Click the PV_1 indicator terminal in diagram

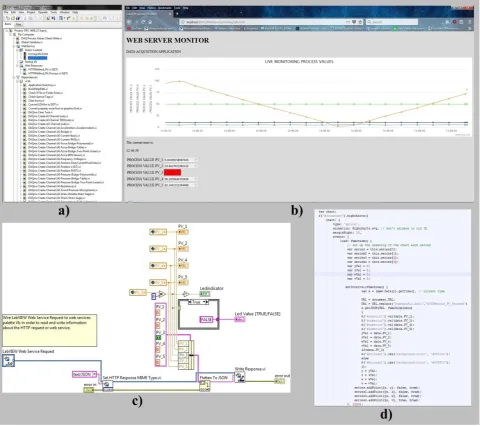(183, 232)
